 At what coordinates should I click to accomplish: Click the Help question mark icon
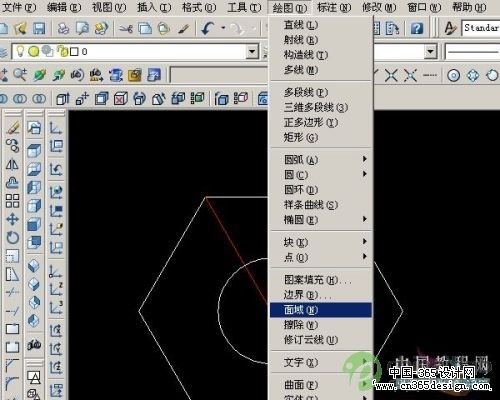[417, 29]
